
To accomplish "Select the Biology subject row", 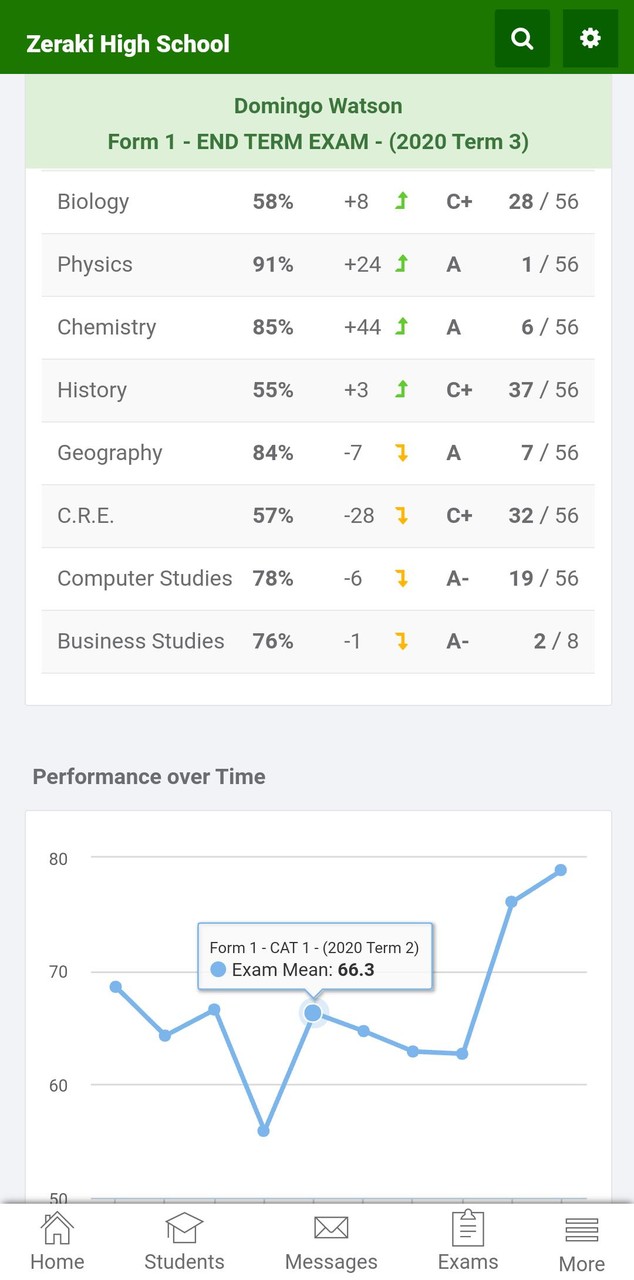I will coord(318,202).
